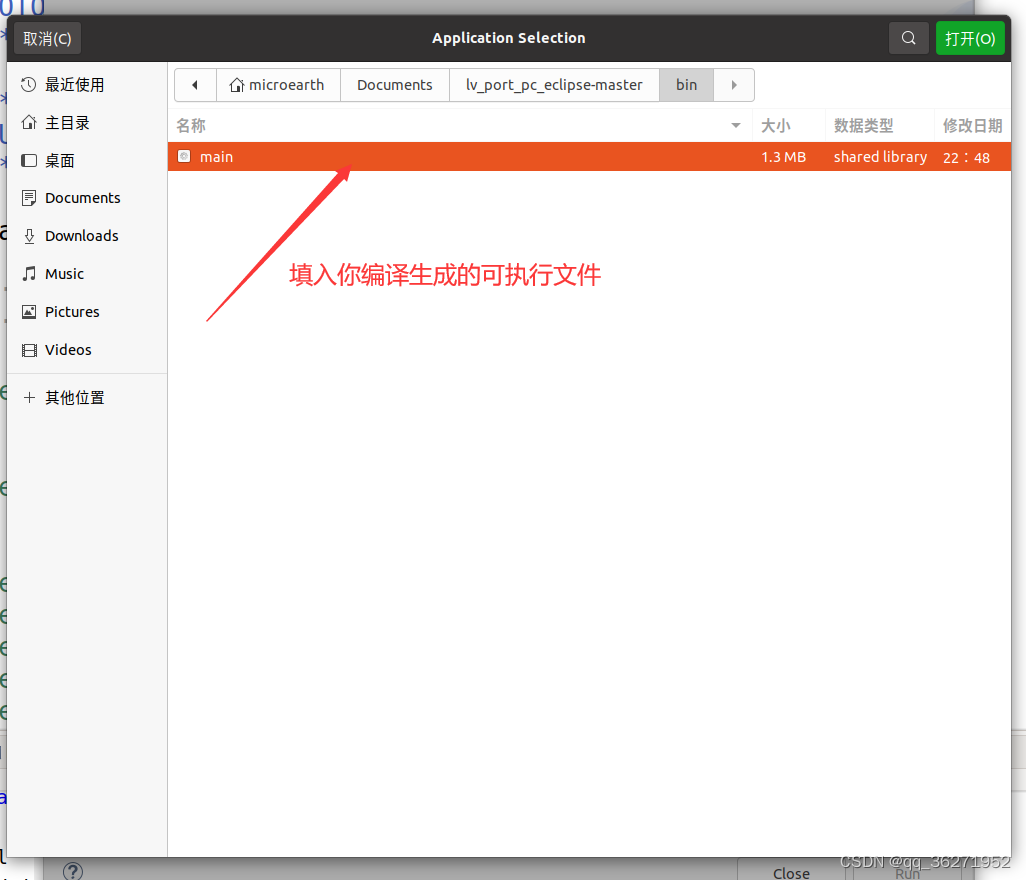Viewport: 1026px width, 880px height.
Task: Open the 名称 column sort dropdown arrow
Action: [x=736, y=125]
